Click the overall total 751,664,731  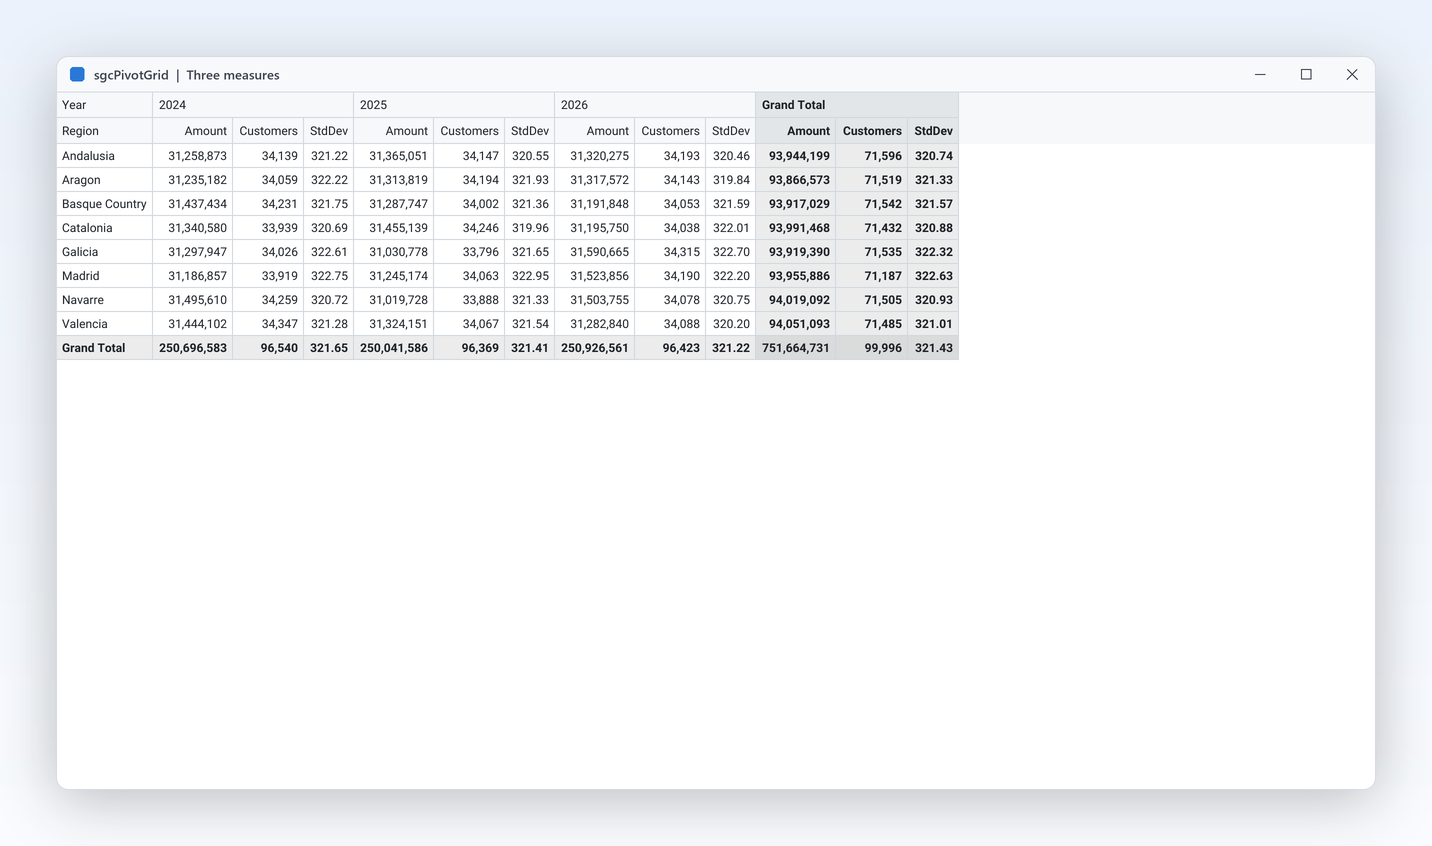[x=796, y=348]
